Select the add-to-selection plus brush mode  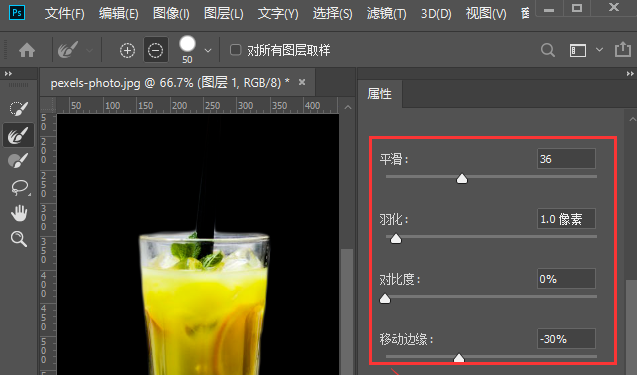click(x=127, y=50)
